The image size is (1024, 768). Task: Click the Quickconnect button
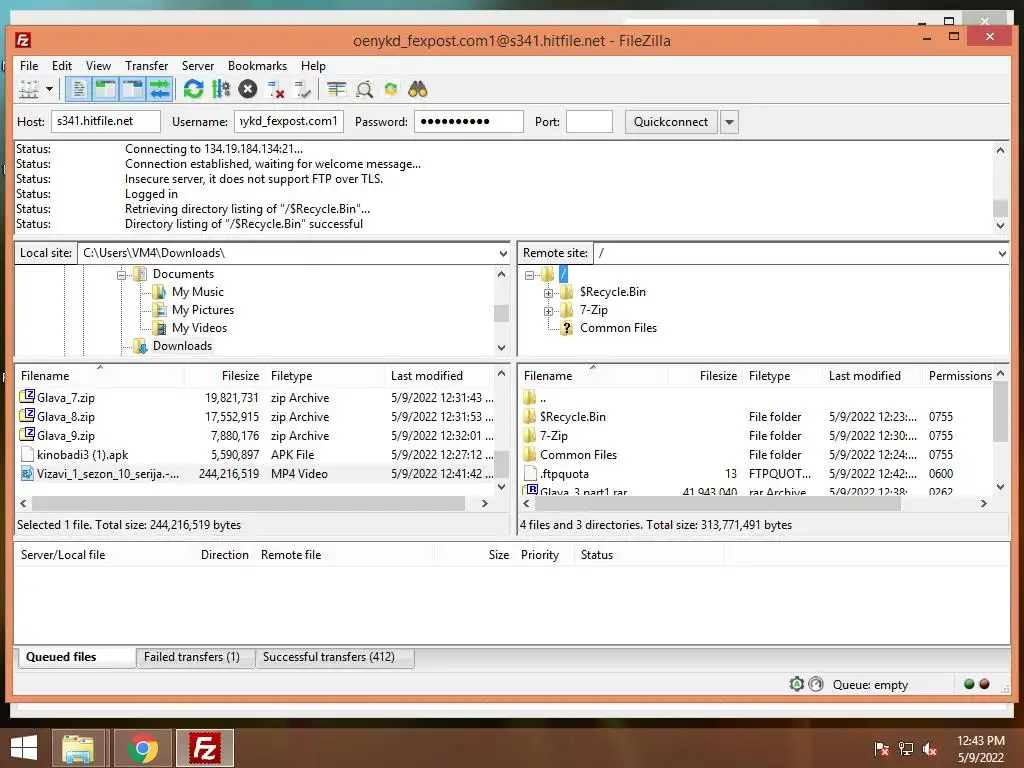671,122
